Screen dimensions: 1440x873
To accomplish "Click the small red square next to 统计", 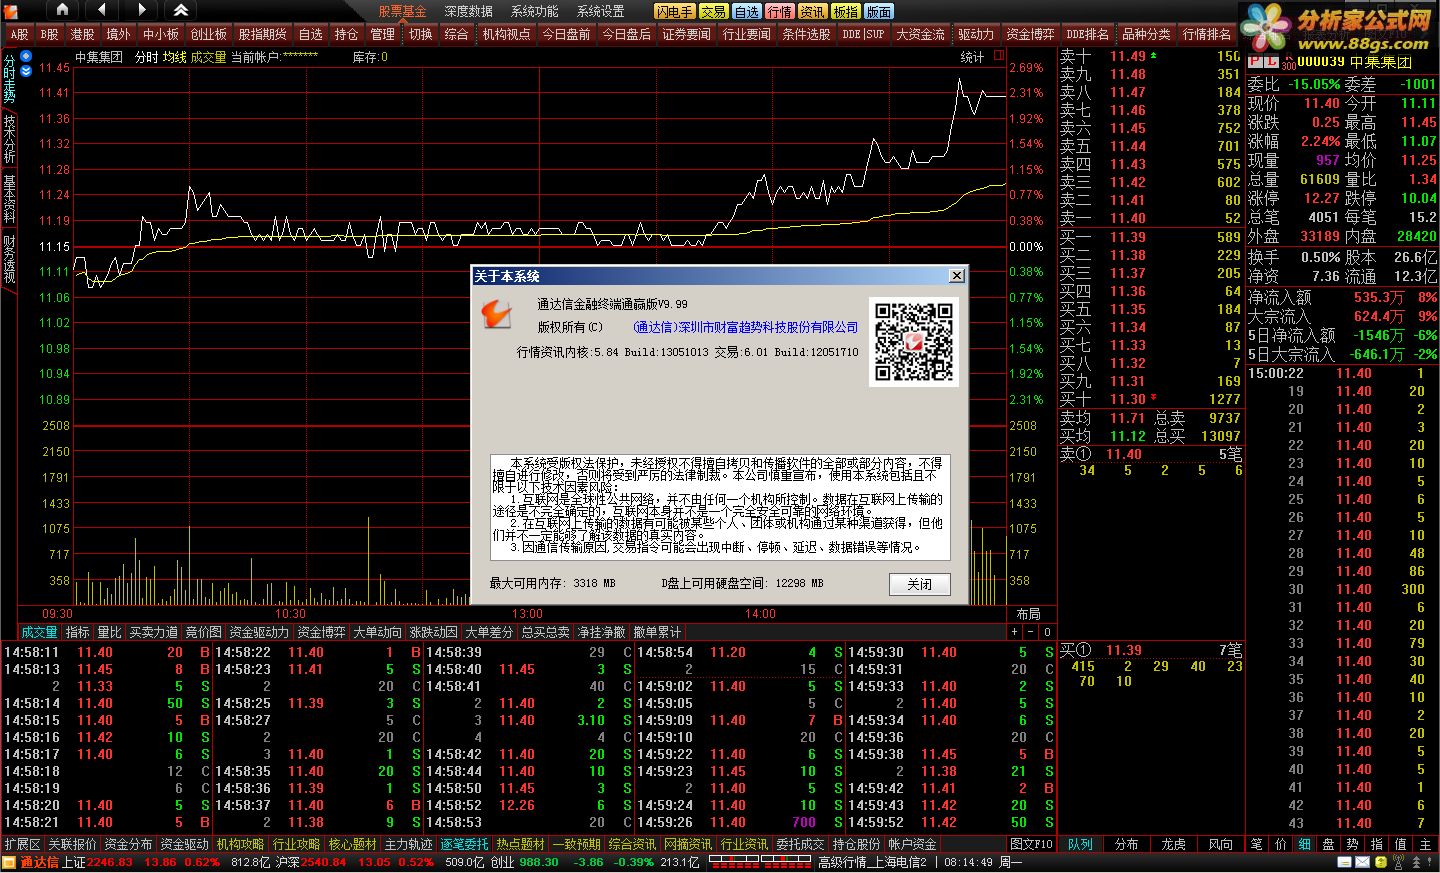I will click(x=998, y=56).
